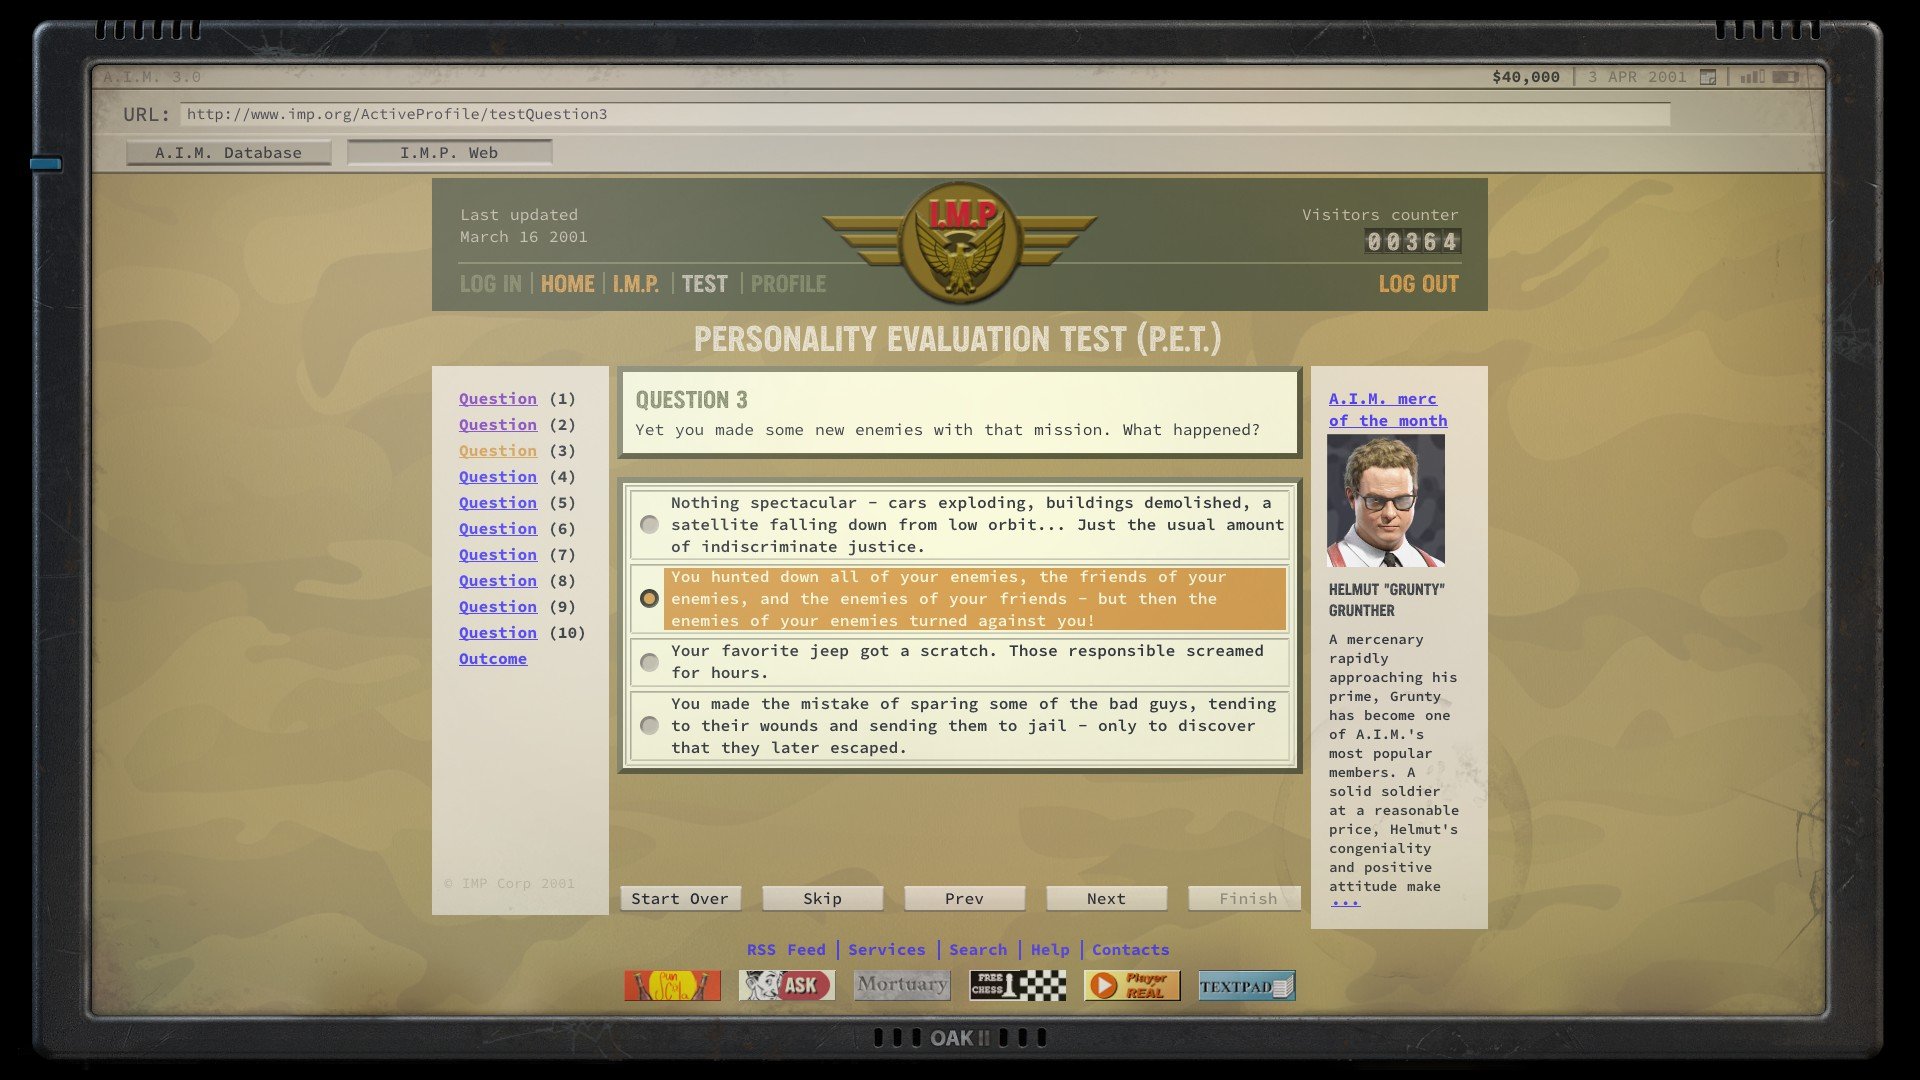The width and height of the screenshot is (1920, 1080).
Task: Click the Next button
Action: click(x=1106, y=899)
